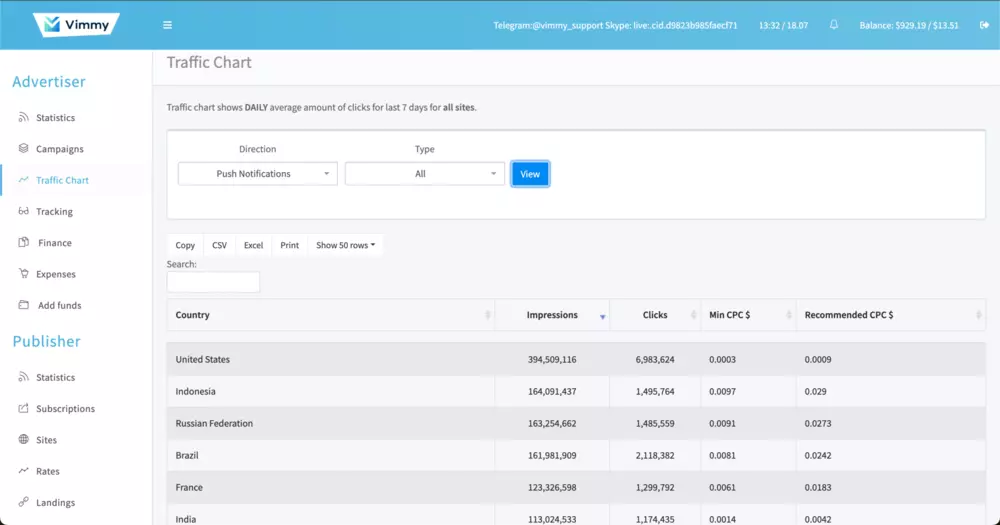Screen dimensions: 1000x525
Task: Export table with CSV button
Action: (x=219, y=245)
